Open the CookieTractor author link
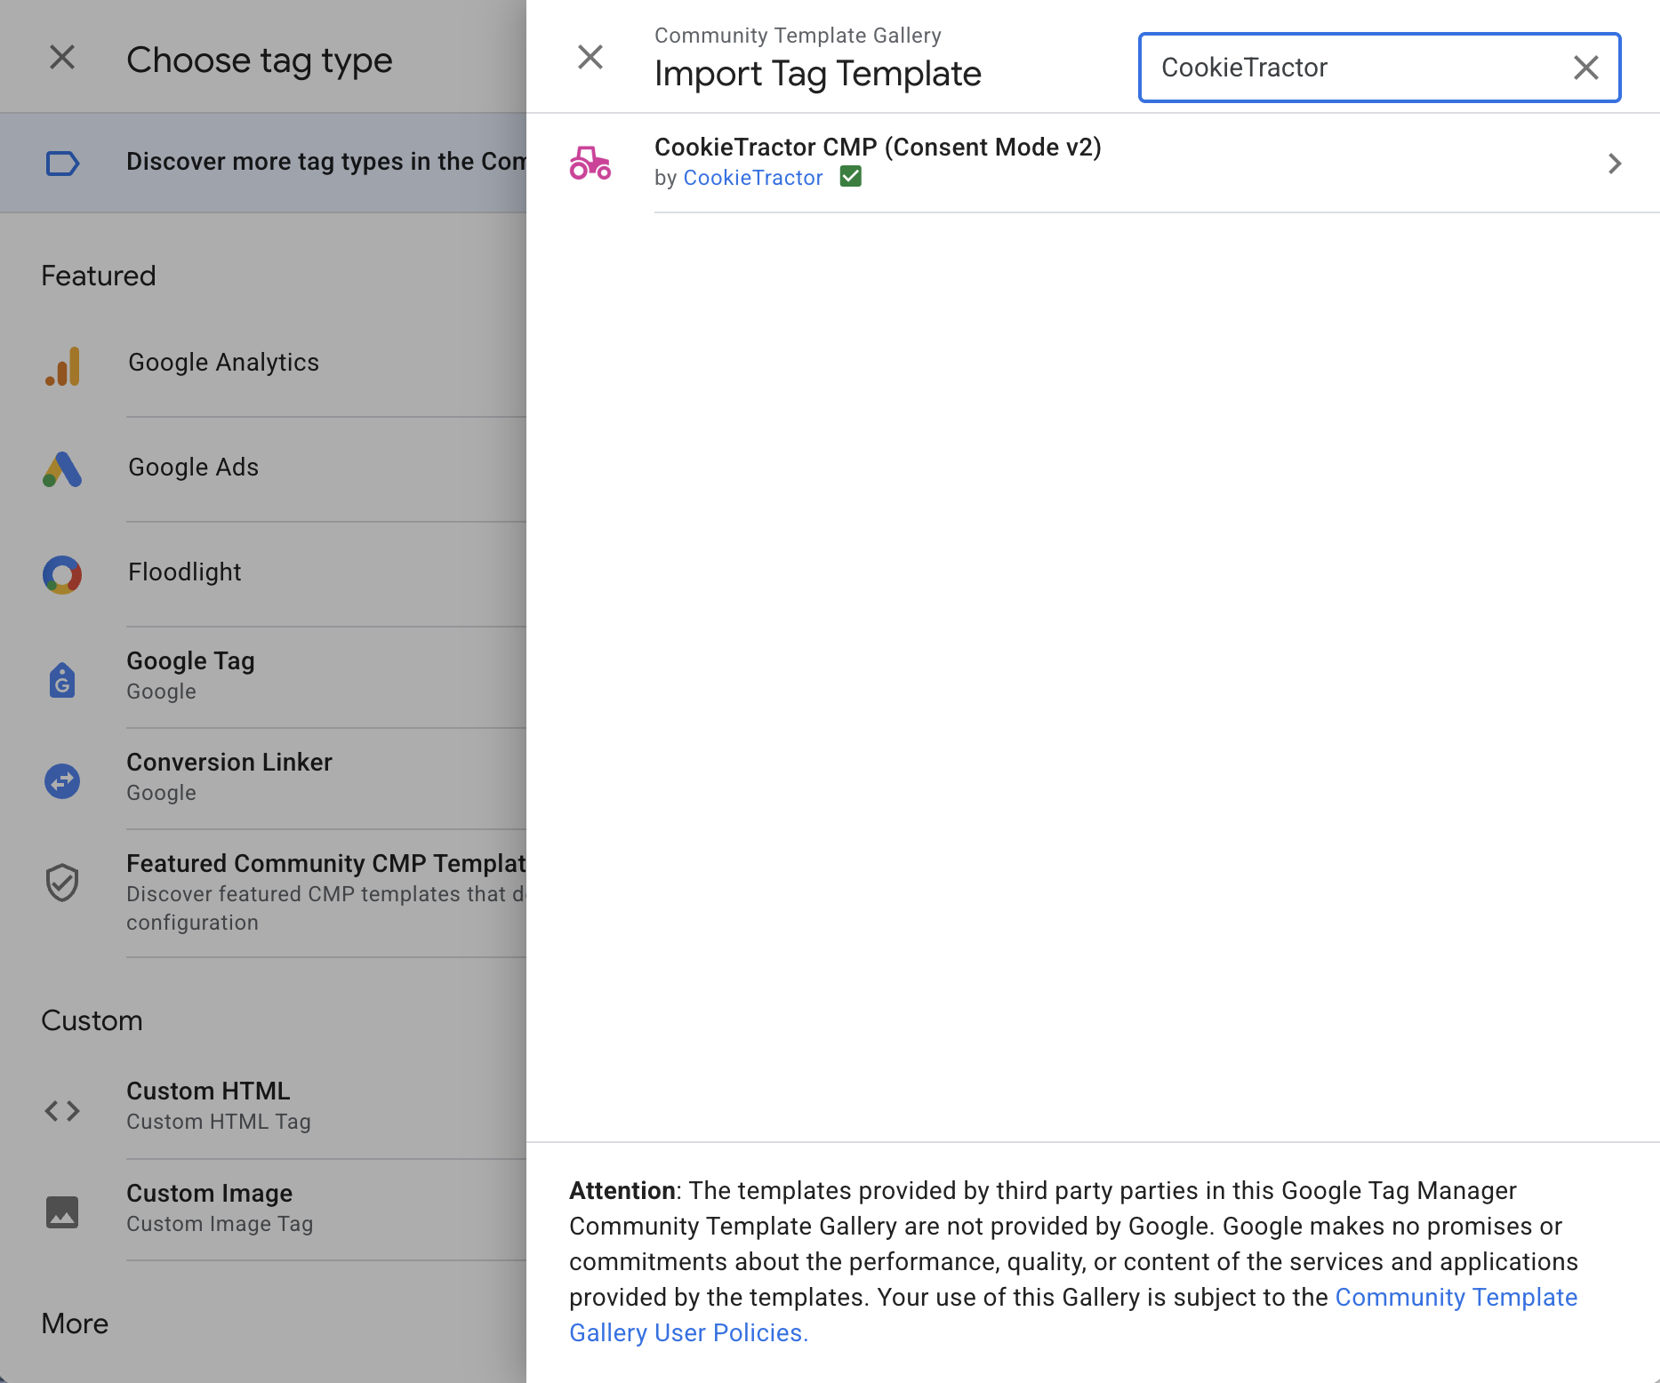Screen dimensions: 1660x1383 coord(752,178)
